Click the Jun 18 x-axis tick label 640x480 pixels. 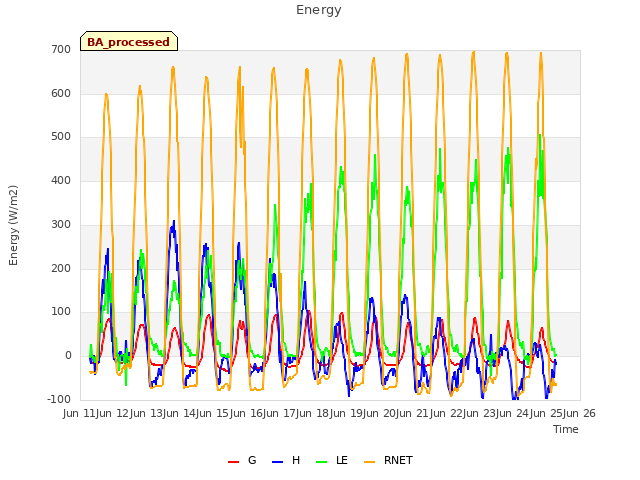(312, 413)
